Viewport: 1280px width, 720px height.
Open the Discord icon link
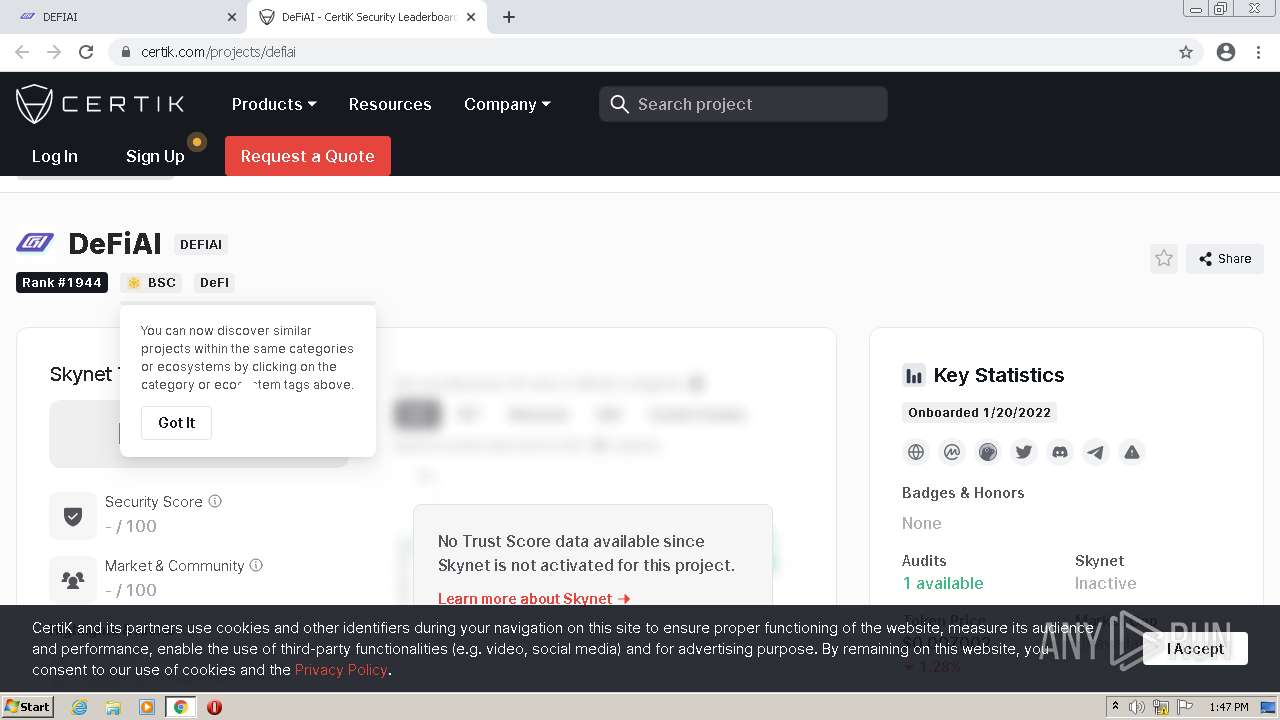click(1060, 452)
